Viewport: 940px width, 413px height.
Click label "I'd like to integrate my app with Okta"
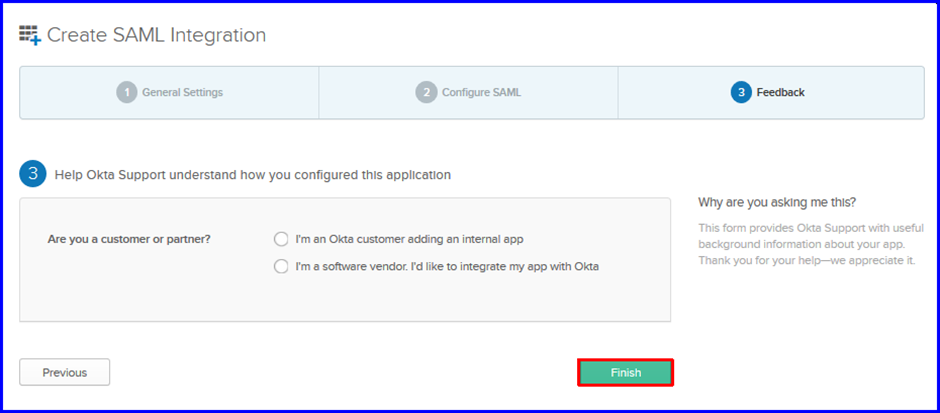503,267
